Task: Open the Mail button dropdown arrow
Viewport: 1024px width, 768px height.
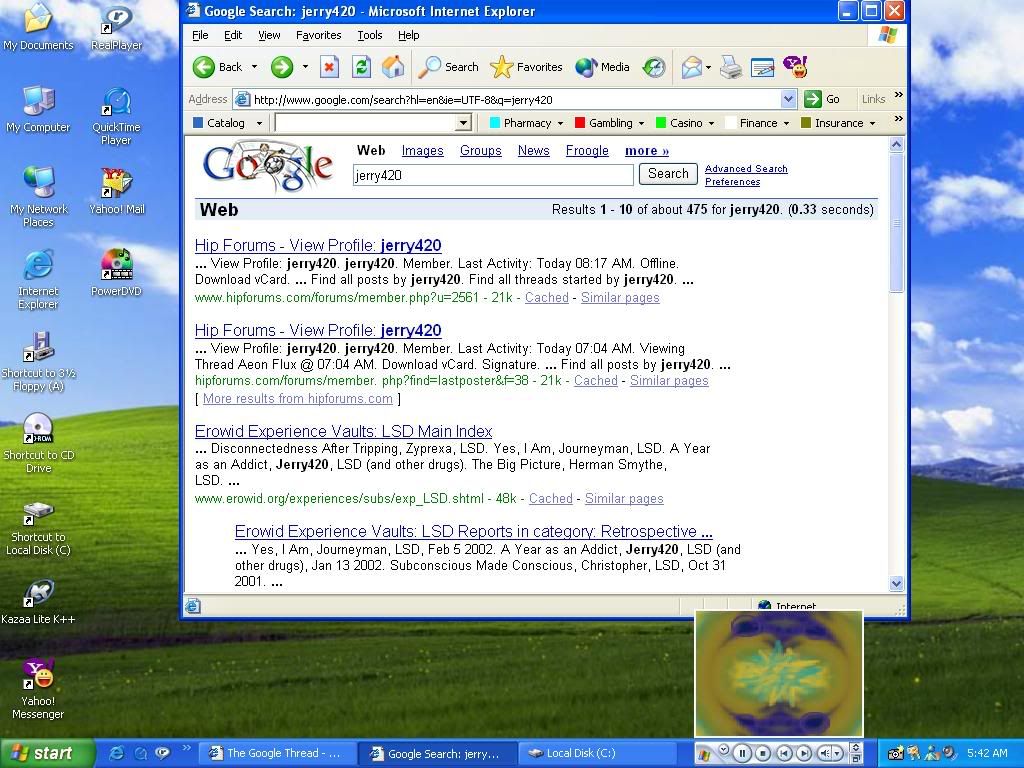Action: tap(708, 67)
